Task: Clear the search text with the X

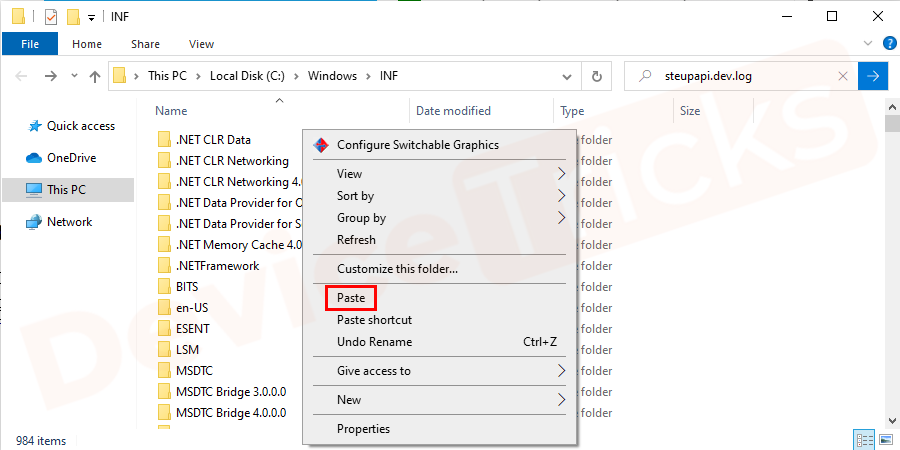Action: [x=843, y=76]
